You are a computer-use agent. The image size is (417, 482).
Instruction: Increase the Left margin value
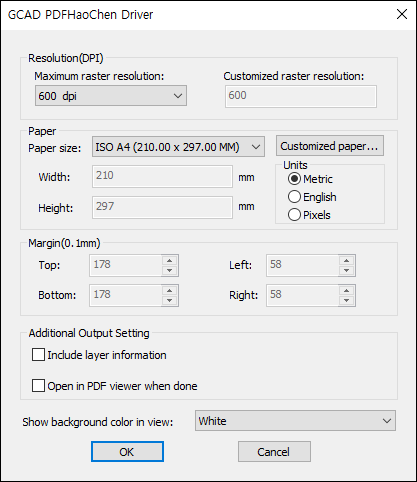[347, 260]
